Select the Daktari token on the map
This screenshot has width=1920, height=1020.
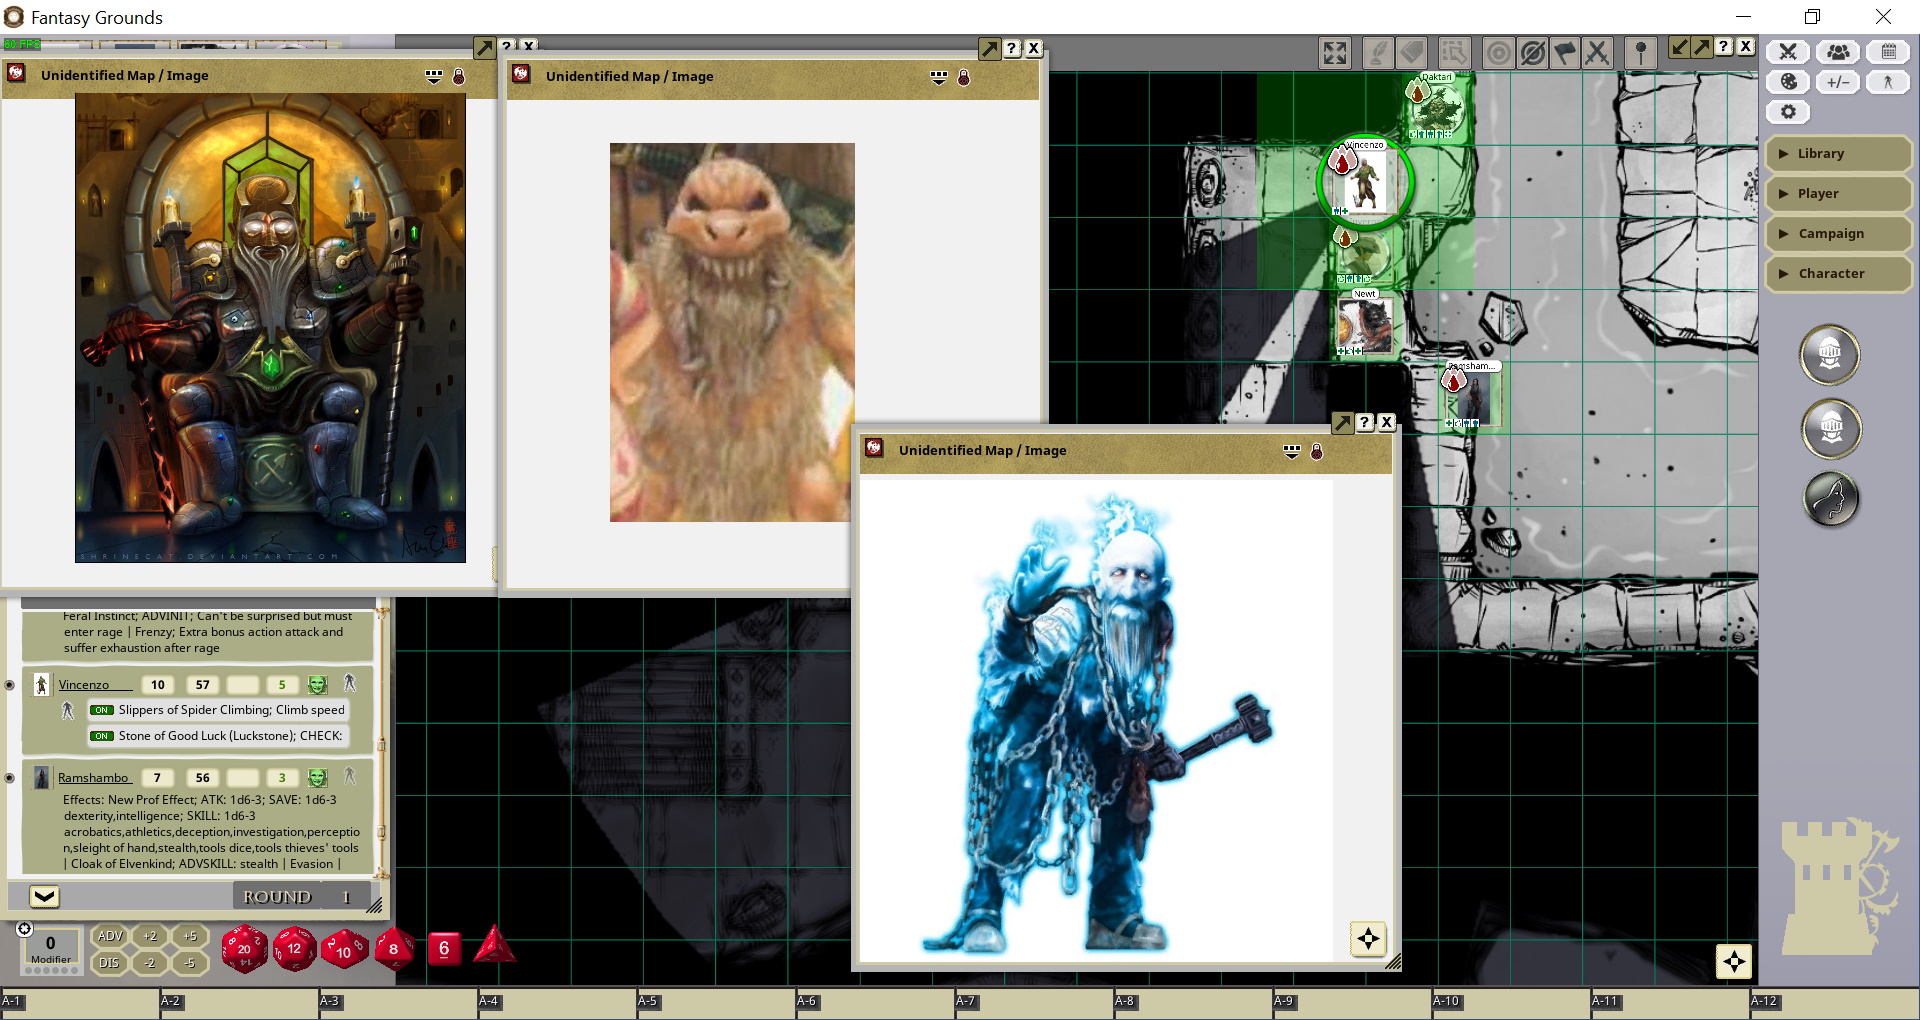pos(1437,106)
